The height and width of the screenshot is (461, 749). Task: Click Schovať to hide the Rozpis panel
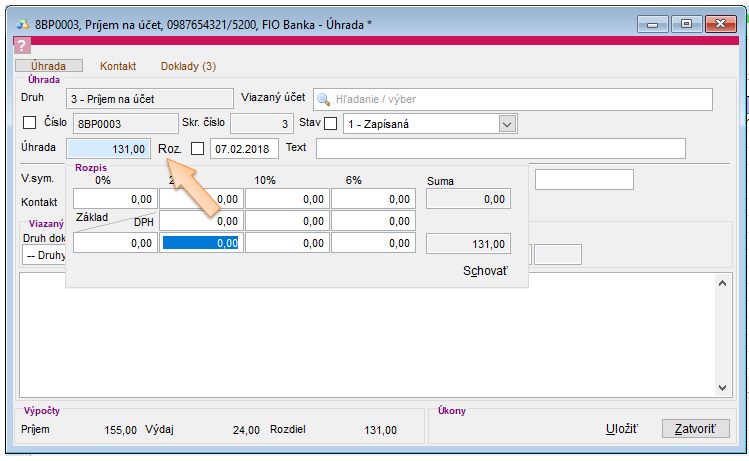tap(485, 271)
